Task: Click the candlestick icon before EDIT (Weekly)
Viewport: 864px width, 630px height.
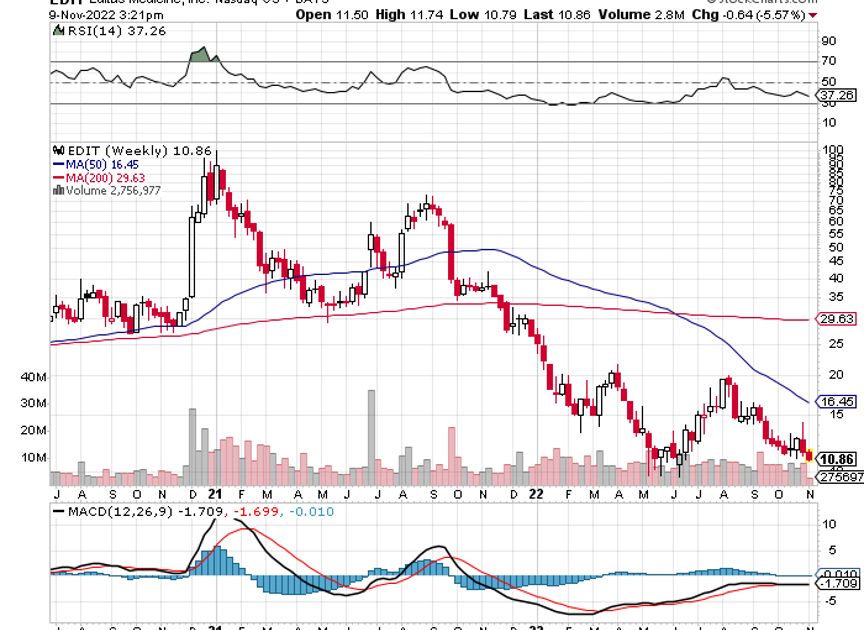Action: [58, 150]
